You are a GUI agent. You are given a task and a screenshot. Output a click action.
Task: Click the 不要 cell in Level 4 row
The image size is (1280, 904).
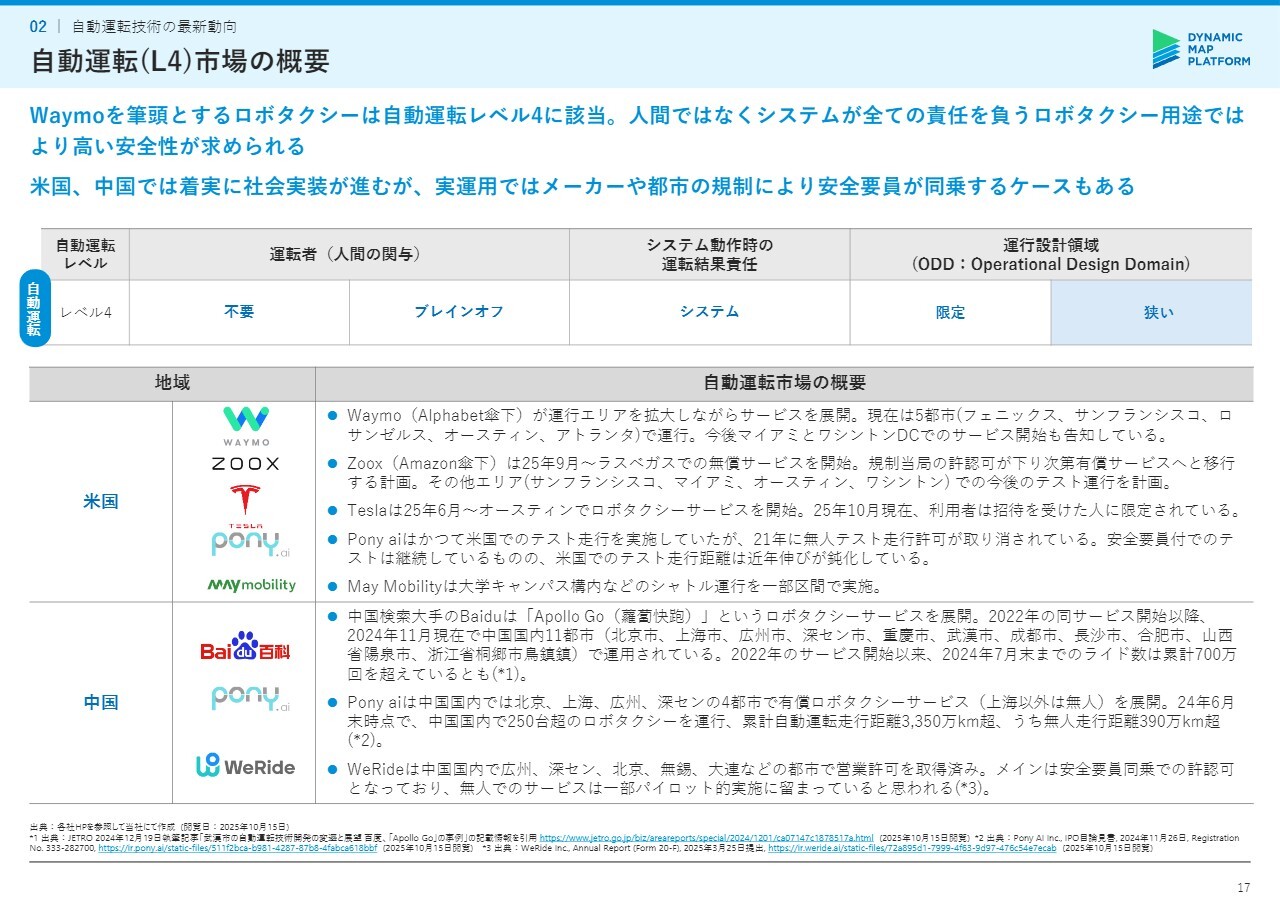[239, 312]
